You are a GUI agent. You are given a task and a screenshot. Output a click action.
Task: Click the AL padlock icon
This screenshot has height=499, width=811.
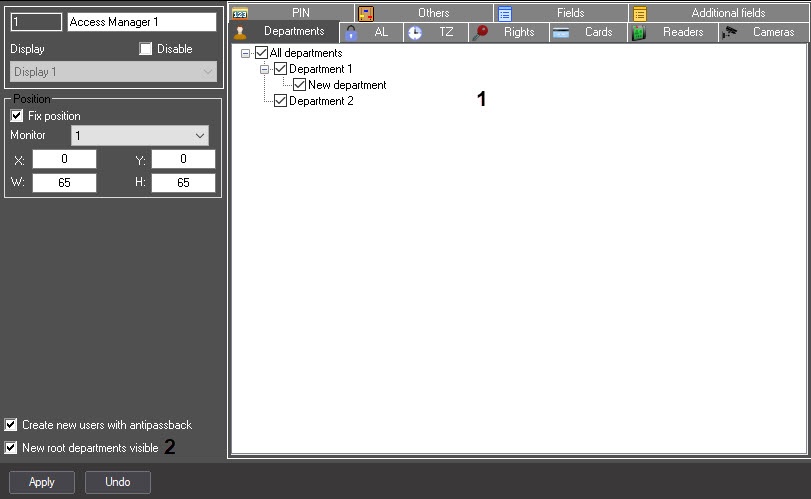351,33
